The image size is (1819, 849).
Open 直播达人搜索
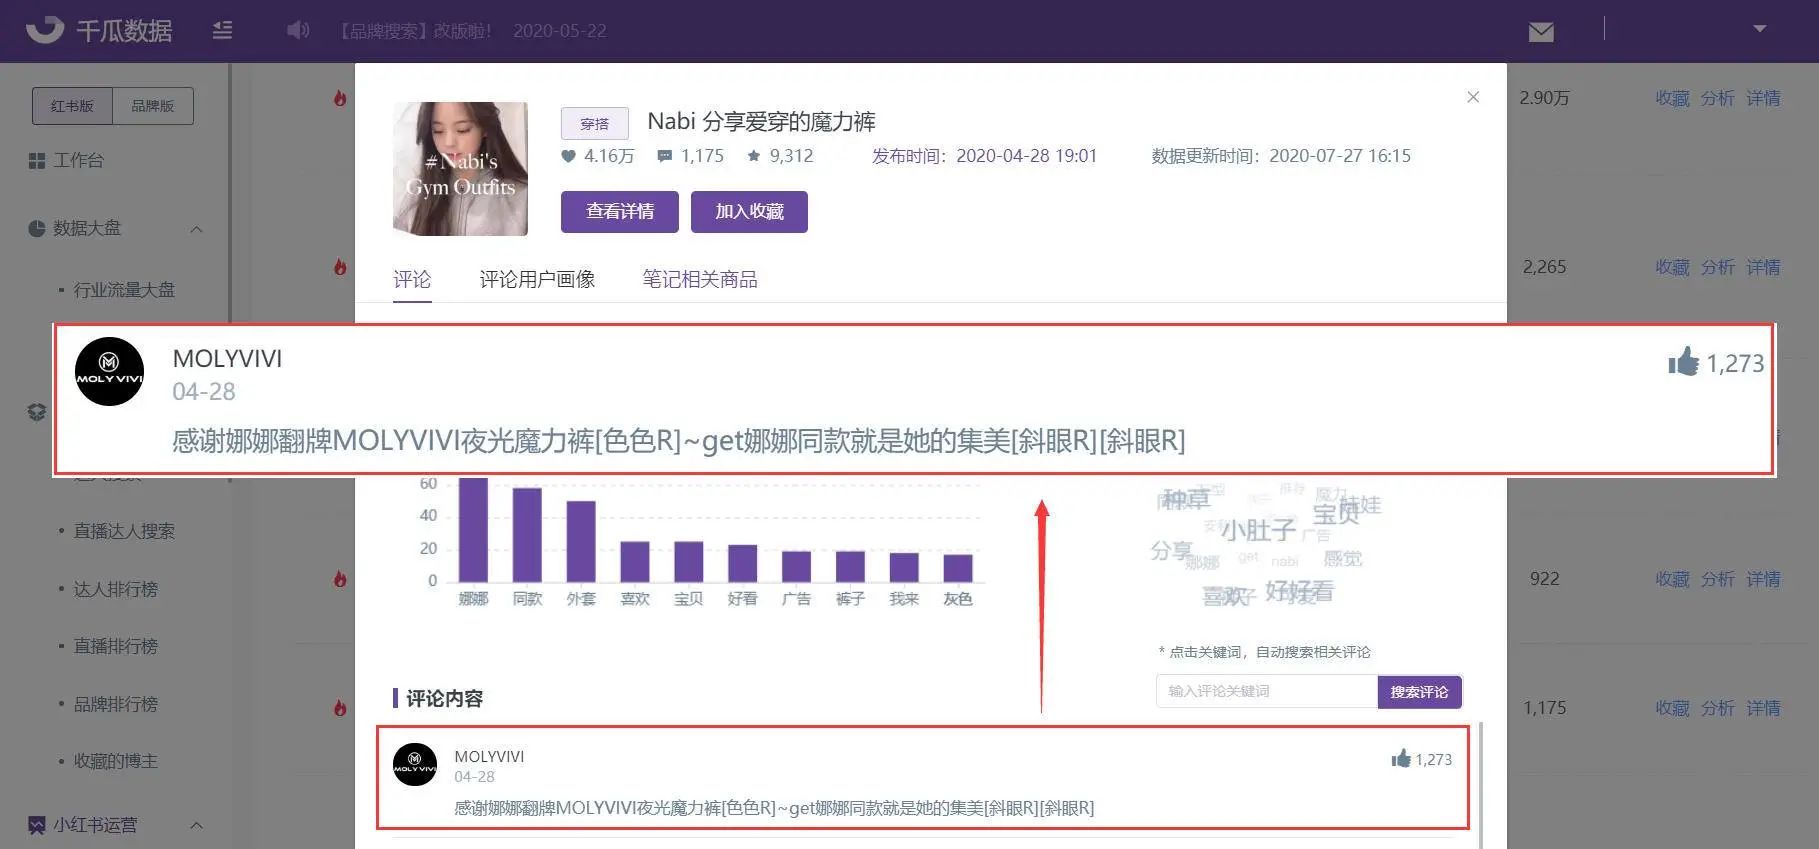[124, 531]
